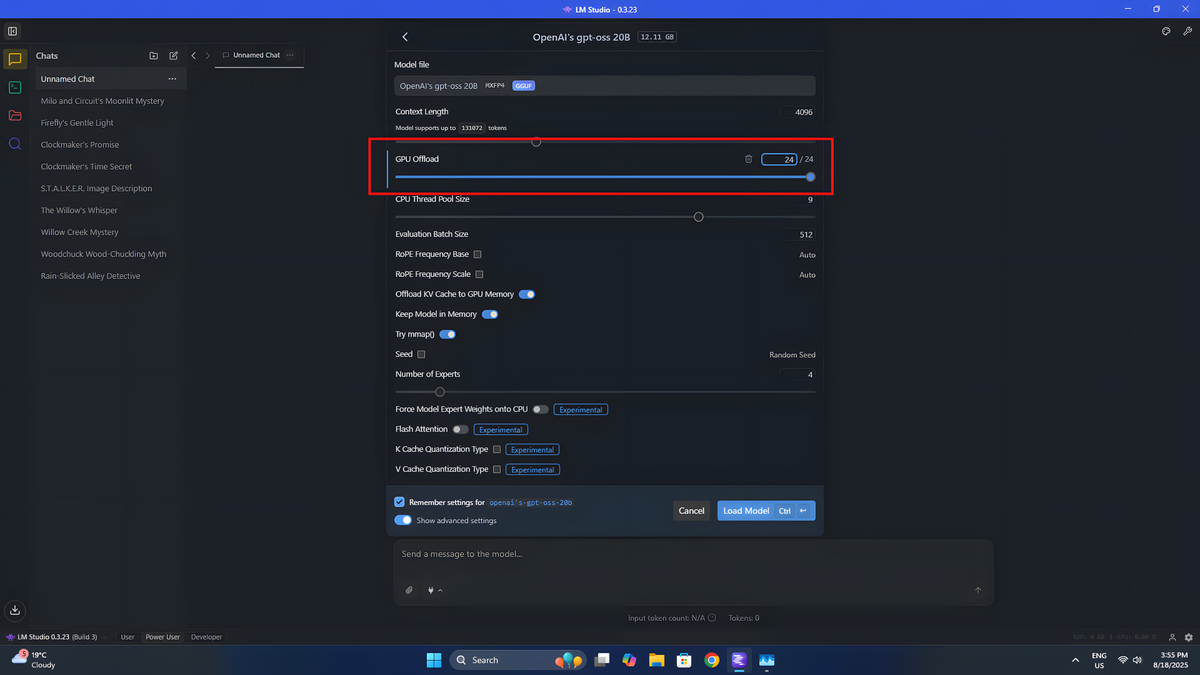
Task: Select the User mode tab
Action: click(x=127, y=636)
